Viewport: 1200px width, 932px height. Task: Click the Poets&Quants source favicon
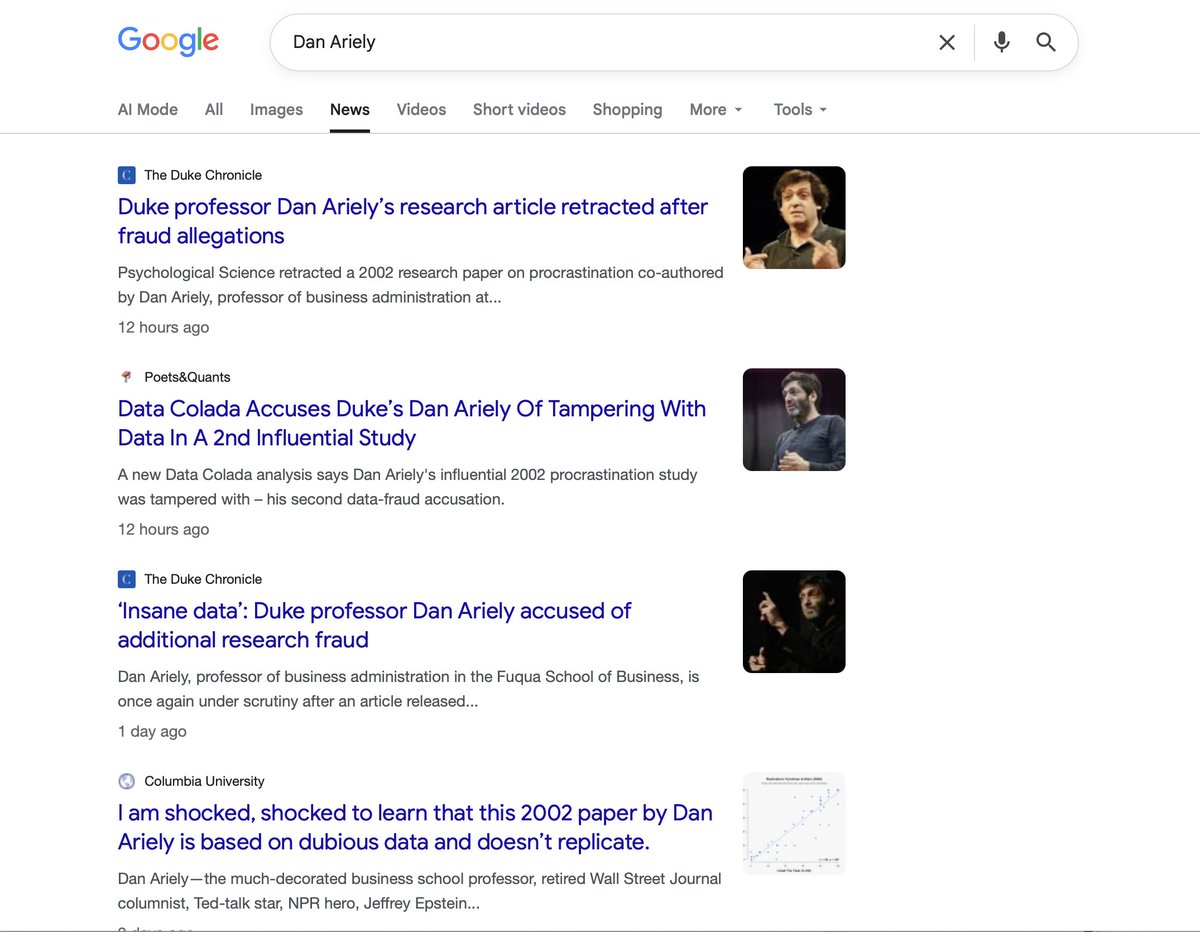tap(126, 377)
